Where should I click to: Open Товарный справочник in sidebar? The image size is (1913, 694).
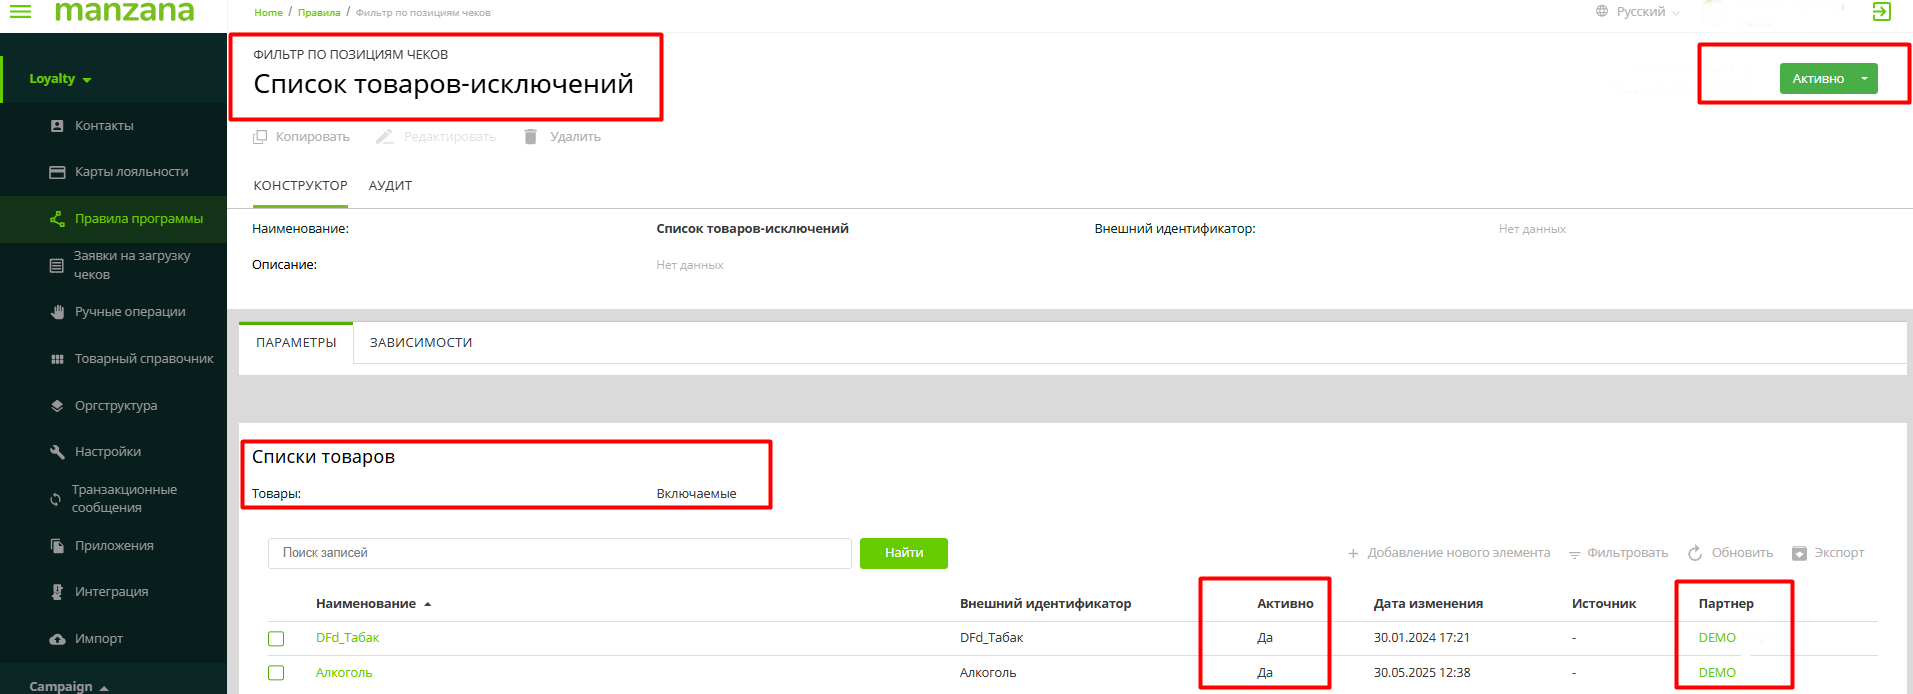click(x=143, y=359)
